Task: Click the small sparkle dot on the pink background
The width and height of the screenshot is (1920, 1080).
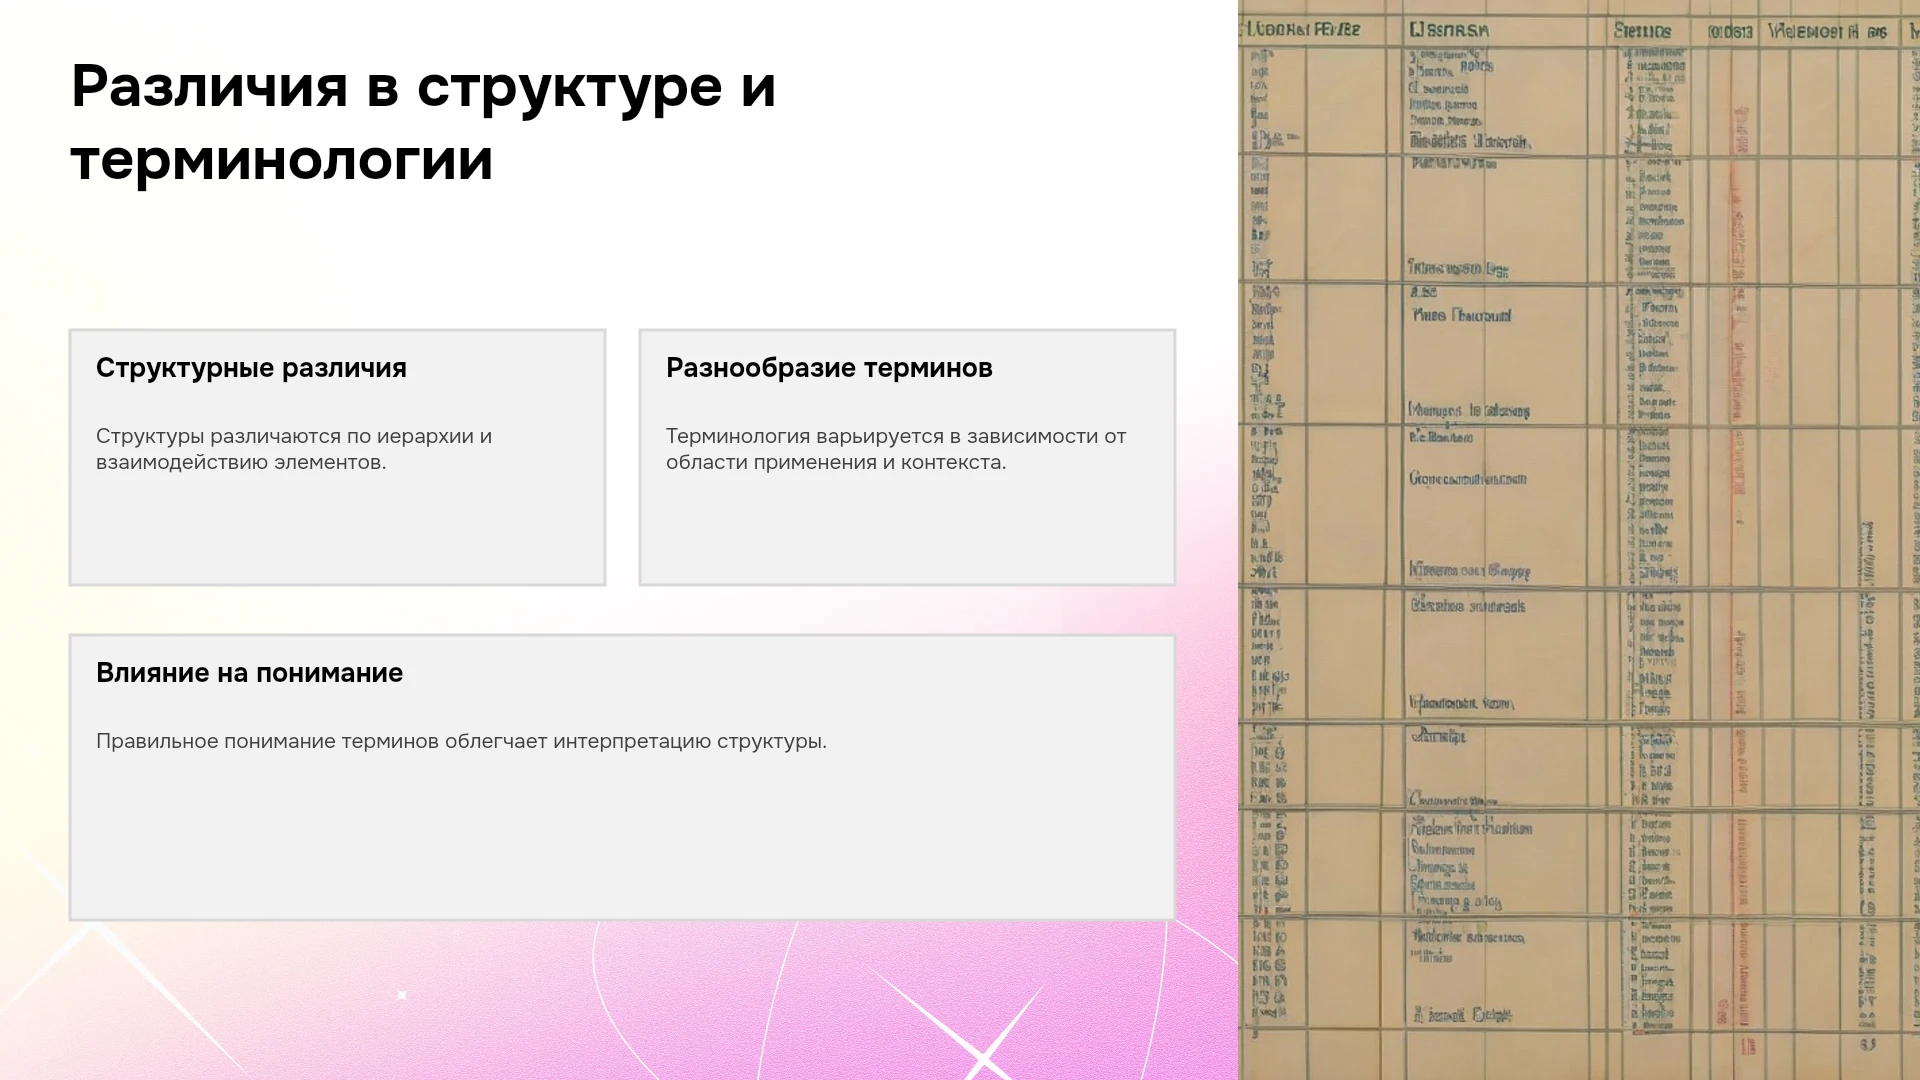Action: point(402,995)
